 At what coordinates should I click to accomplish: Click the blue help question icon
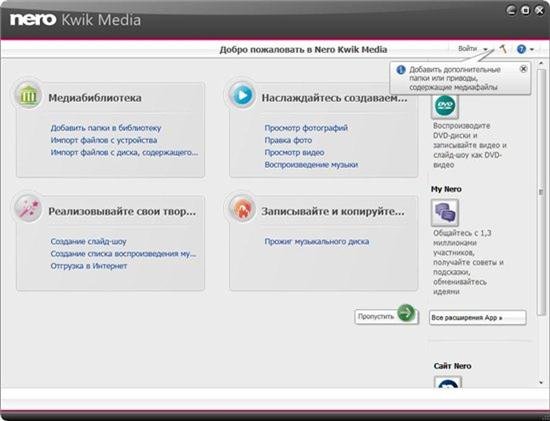[521, 49]
